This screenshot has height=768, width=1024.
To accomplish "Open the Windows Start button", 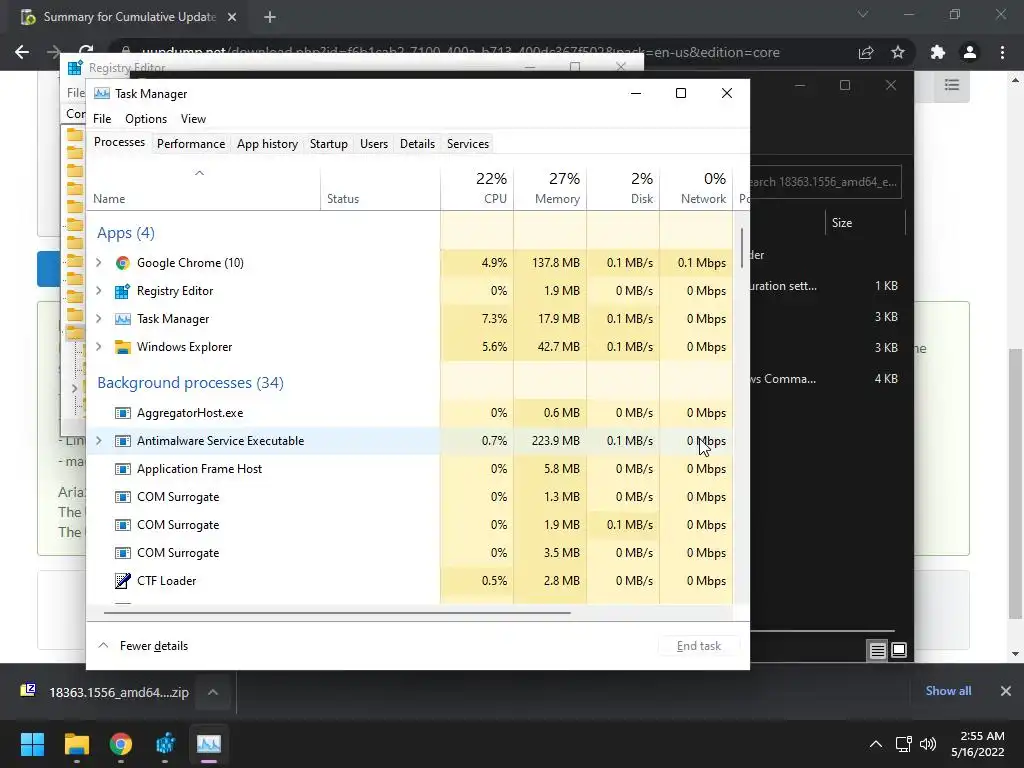I will (32, 744).
